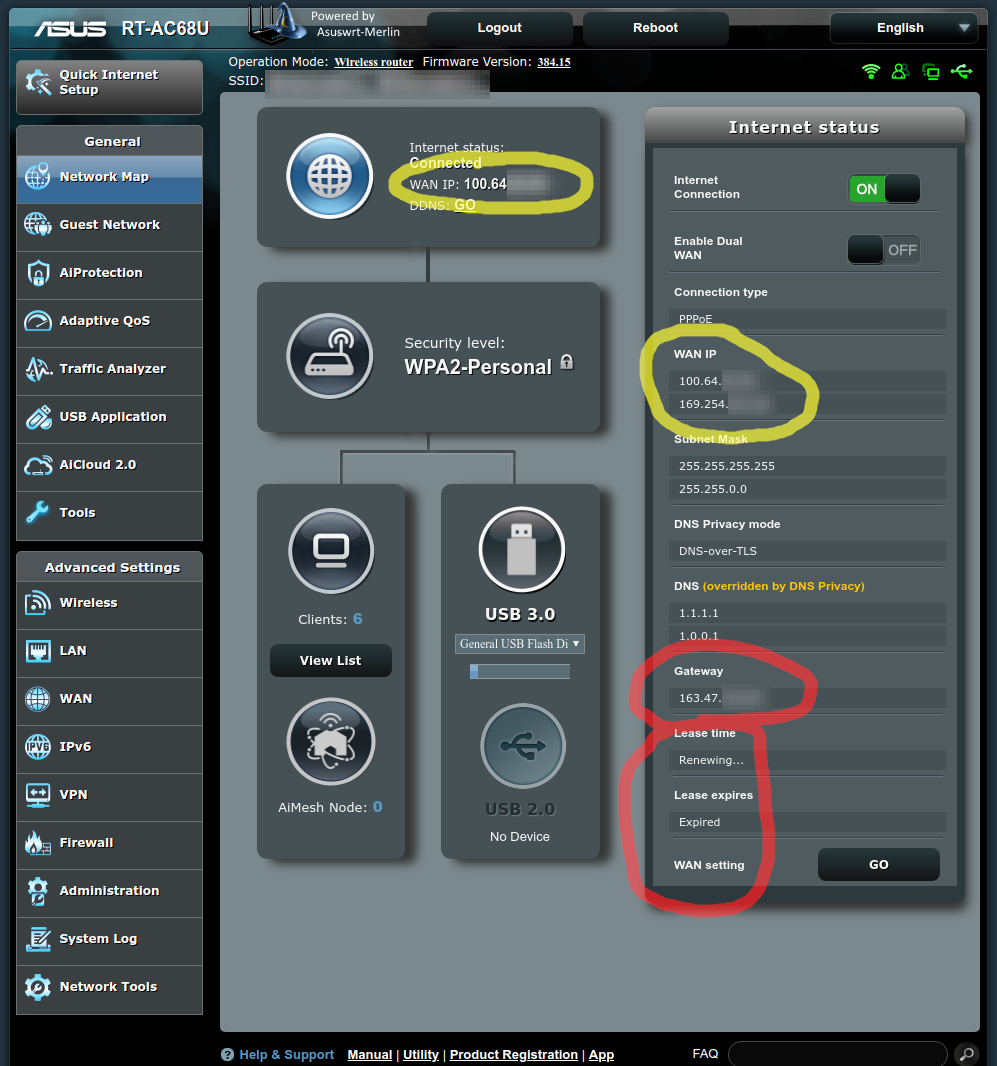Click the WAN globe icon in sidebar
Screen dimensions: 997x1066
37,699
